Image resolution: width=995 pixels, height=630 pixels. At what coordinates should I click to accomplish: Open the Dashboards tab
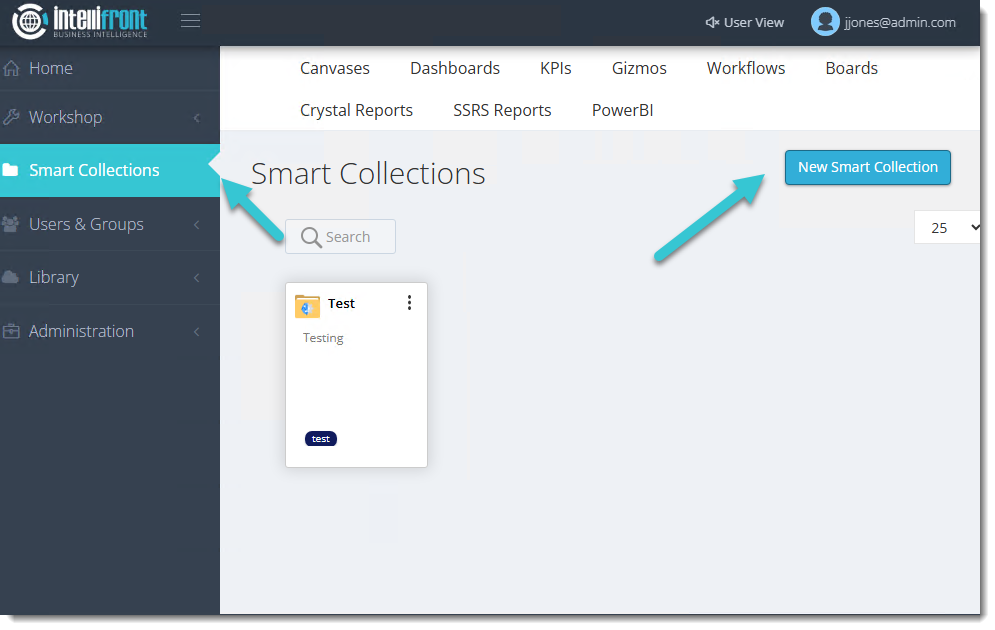point(455,68)
